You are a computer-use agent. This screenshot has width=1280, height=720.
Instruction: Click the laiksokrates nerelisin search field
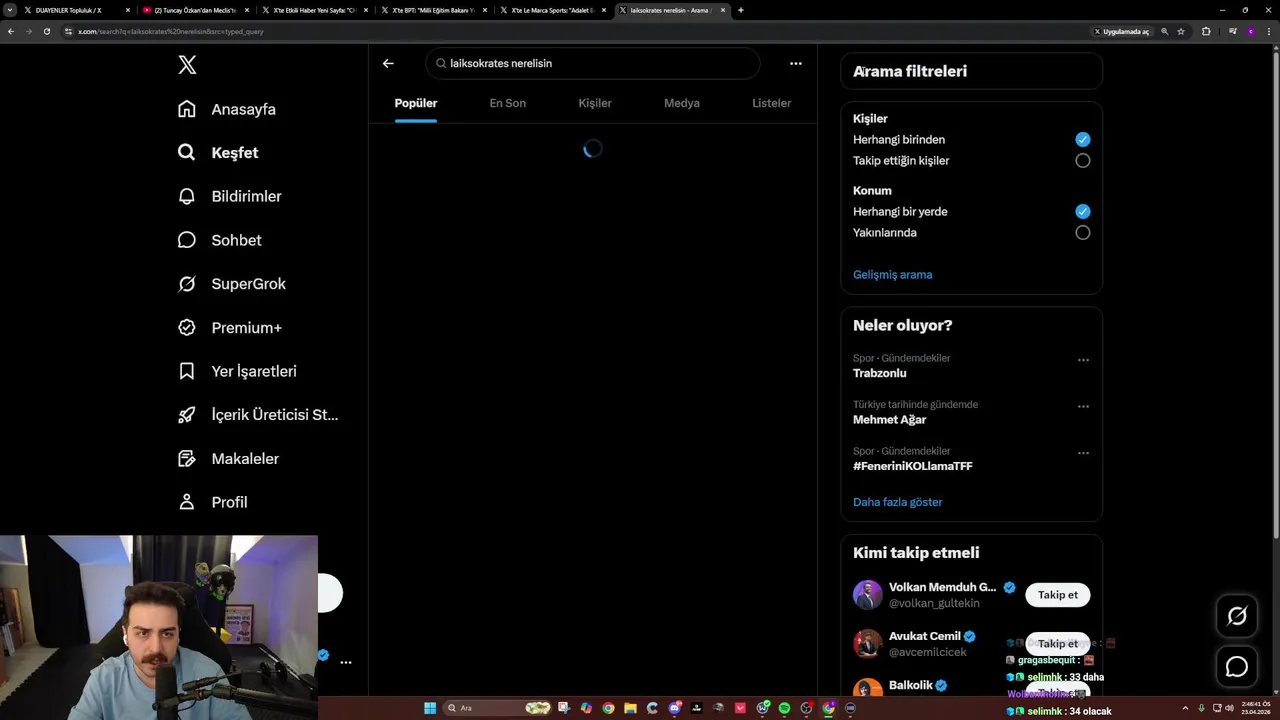click(593, 63)
